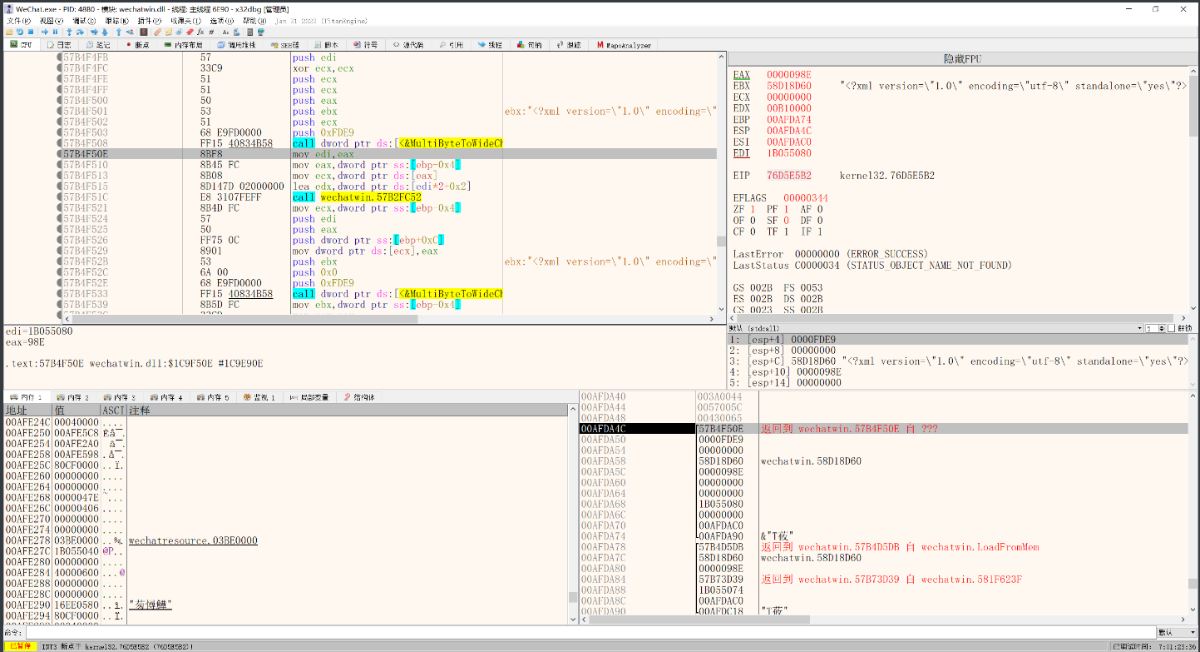
Task: Switch to the 符号 tab
Action: pos(366,45)
